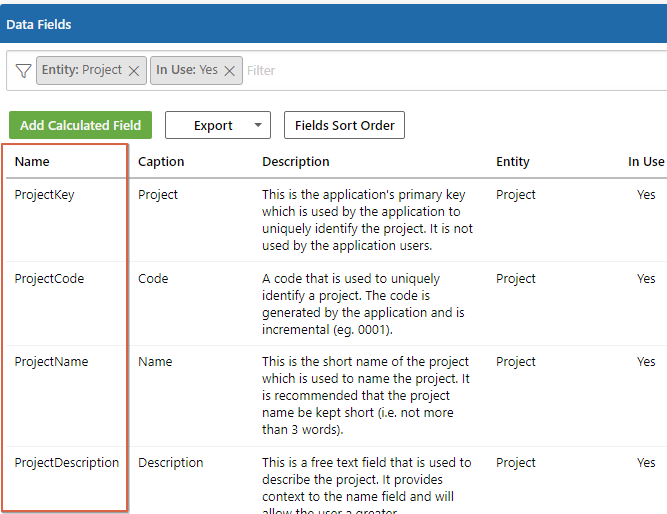Click In Use 'Yes' in ProjectDescription row
Viewport: 667px width, 514px height.
point(646,463)
